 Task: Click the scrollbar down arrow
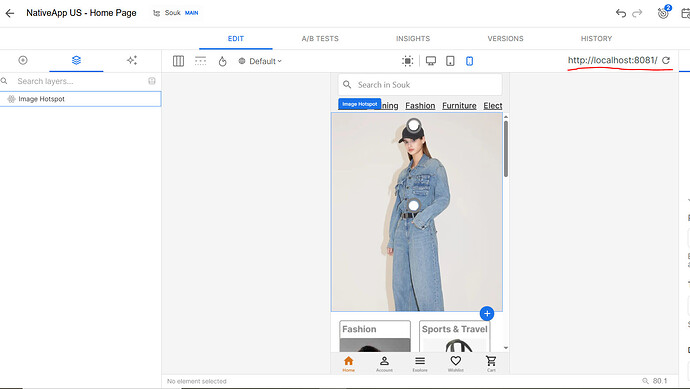506,348
